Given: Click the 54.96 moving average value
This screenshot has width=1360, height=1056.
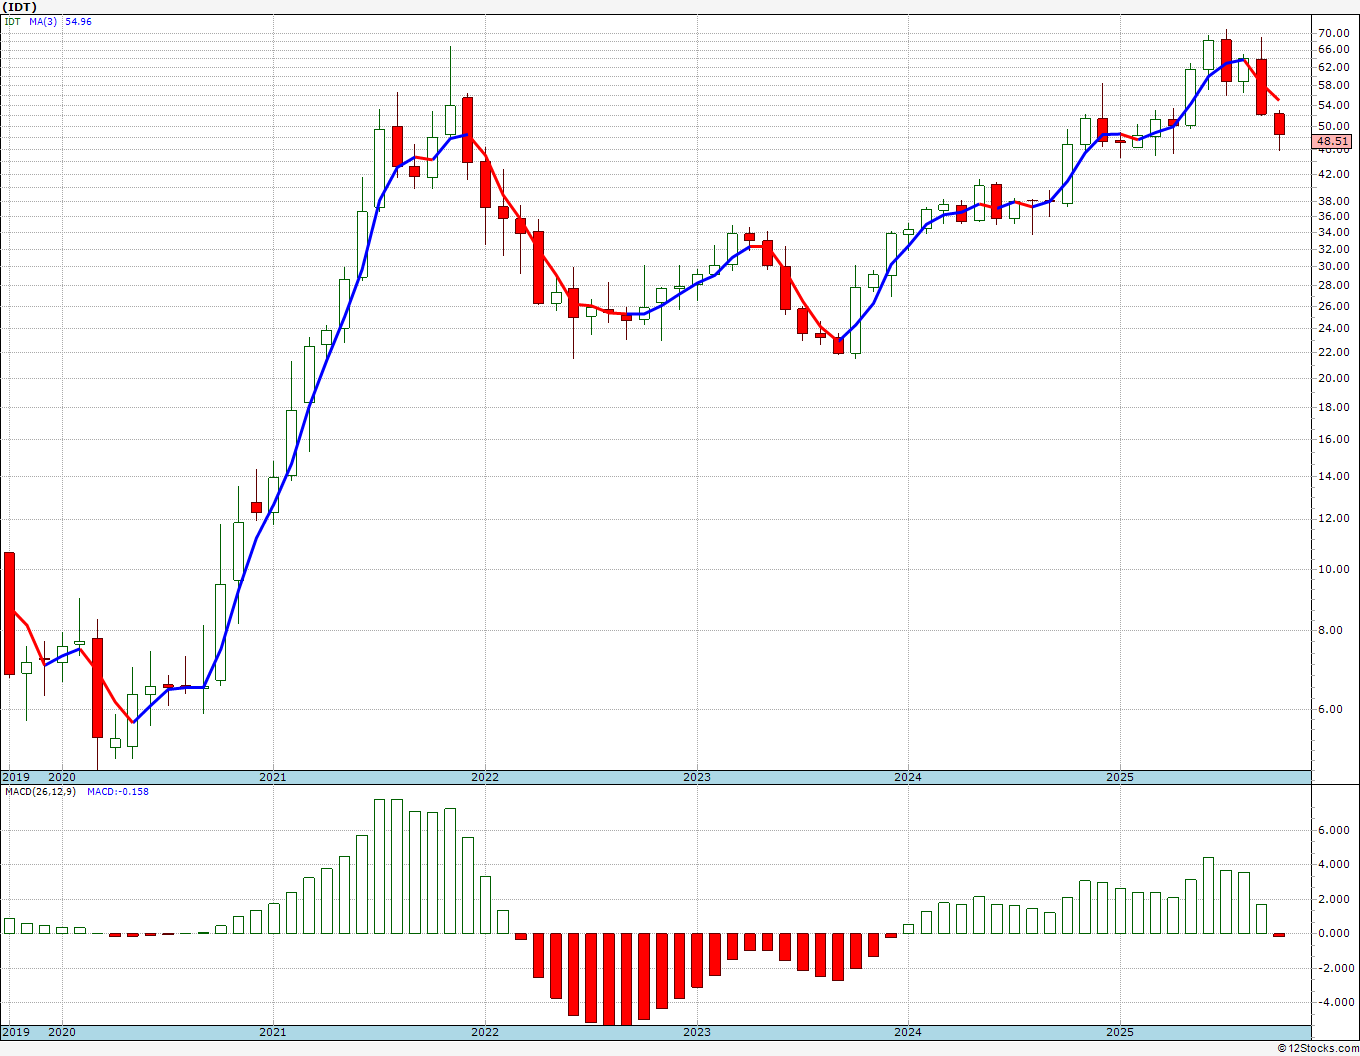Looking at the screenshot, I should pos(78,21).
